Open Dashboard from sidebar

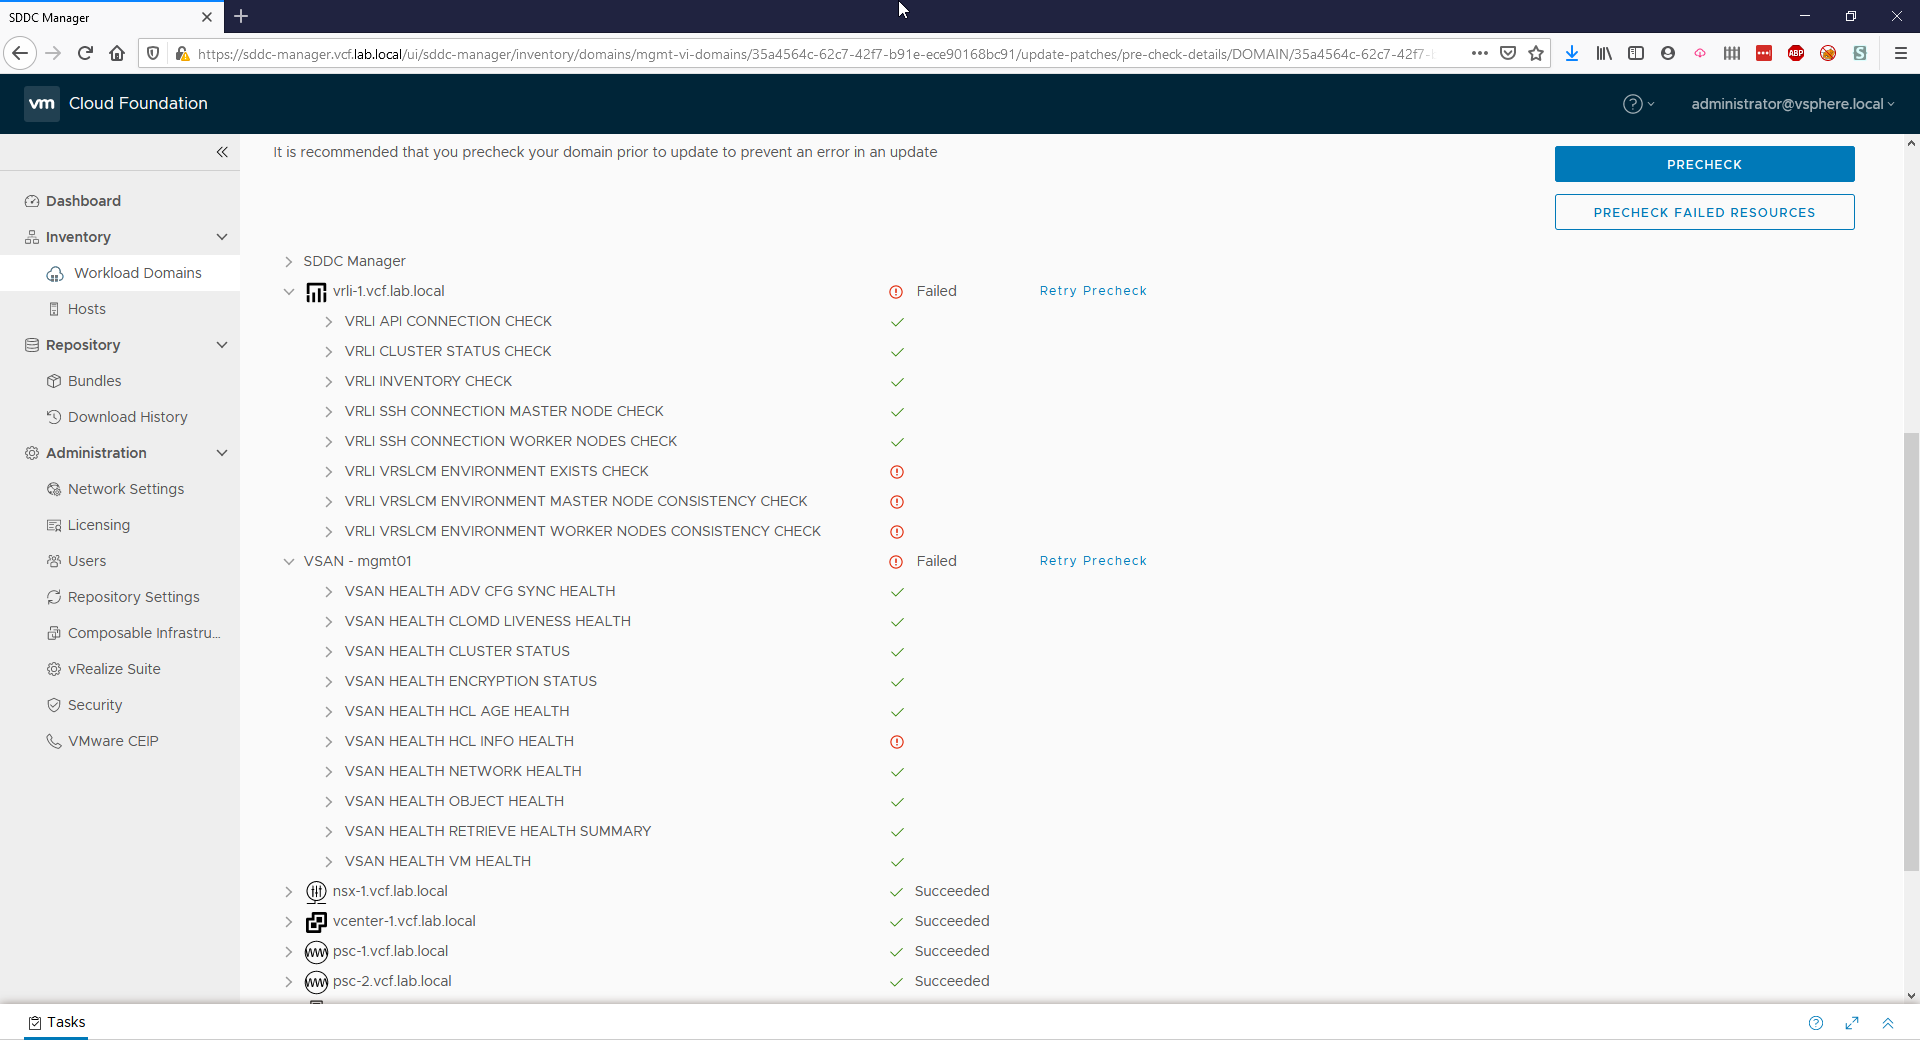(x=83, y=201)
